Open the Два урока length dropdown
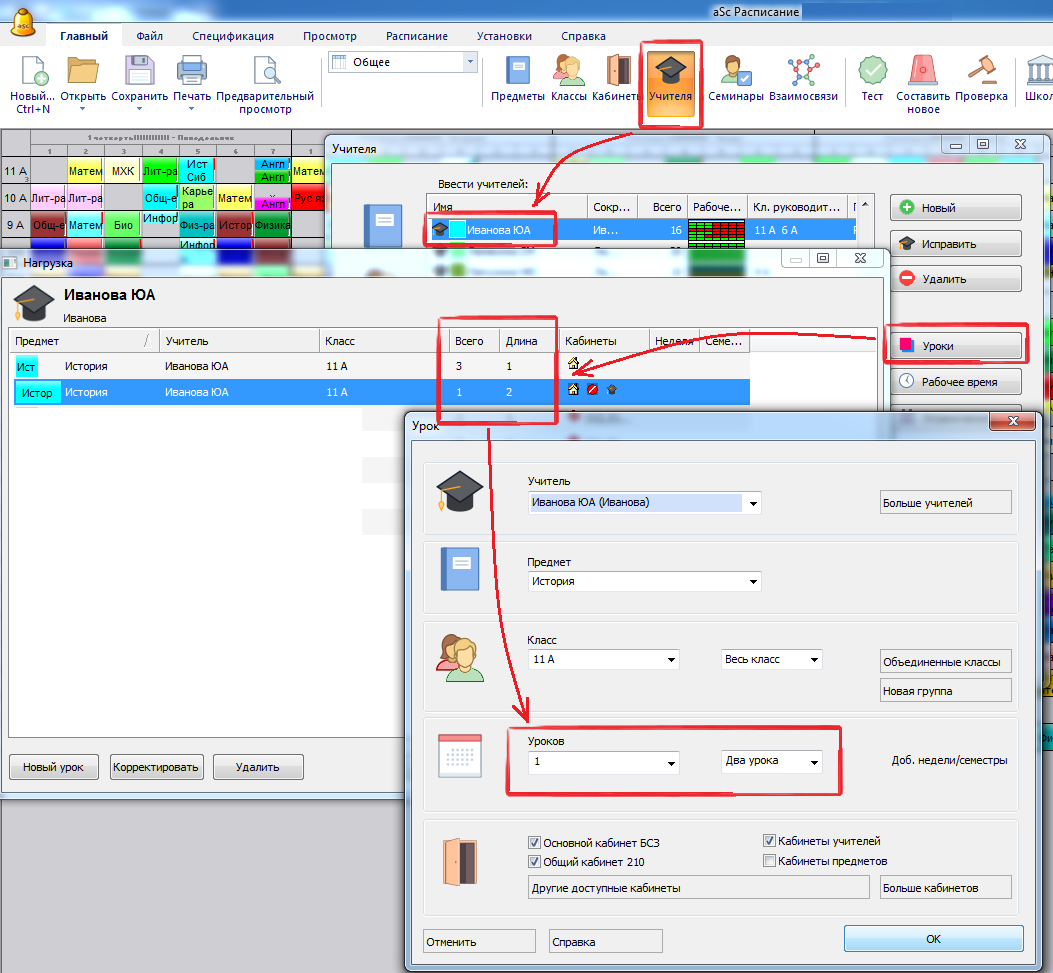1053x973 pixels. [x=815, y=762]
